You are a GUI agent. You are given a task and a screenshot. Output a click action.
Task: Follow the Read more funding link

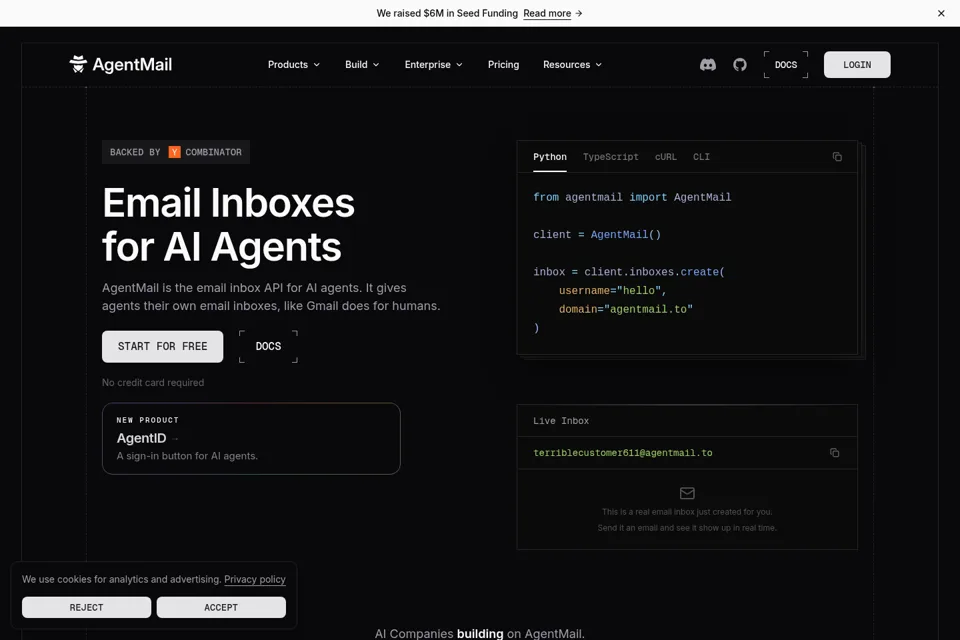pyautogui.click(x=552, y=13)
